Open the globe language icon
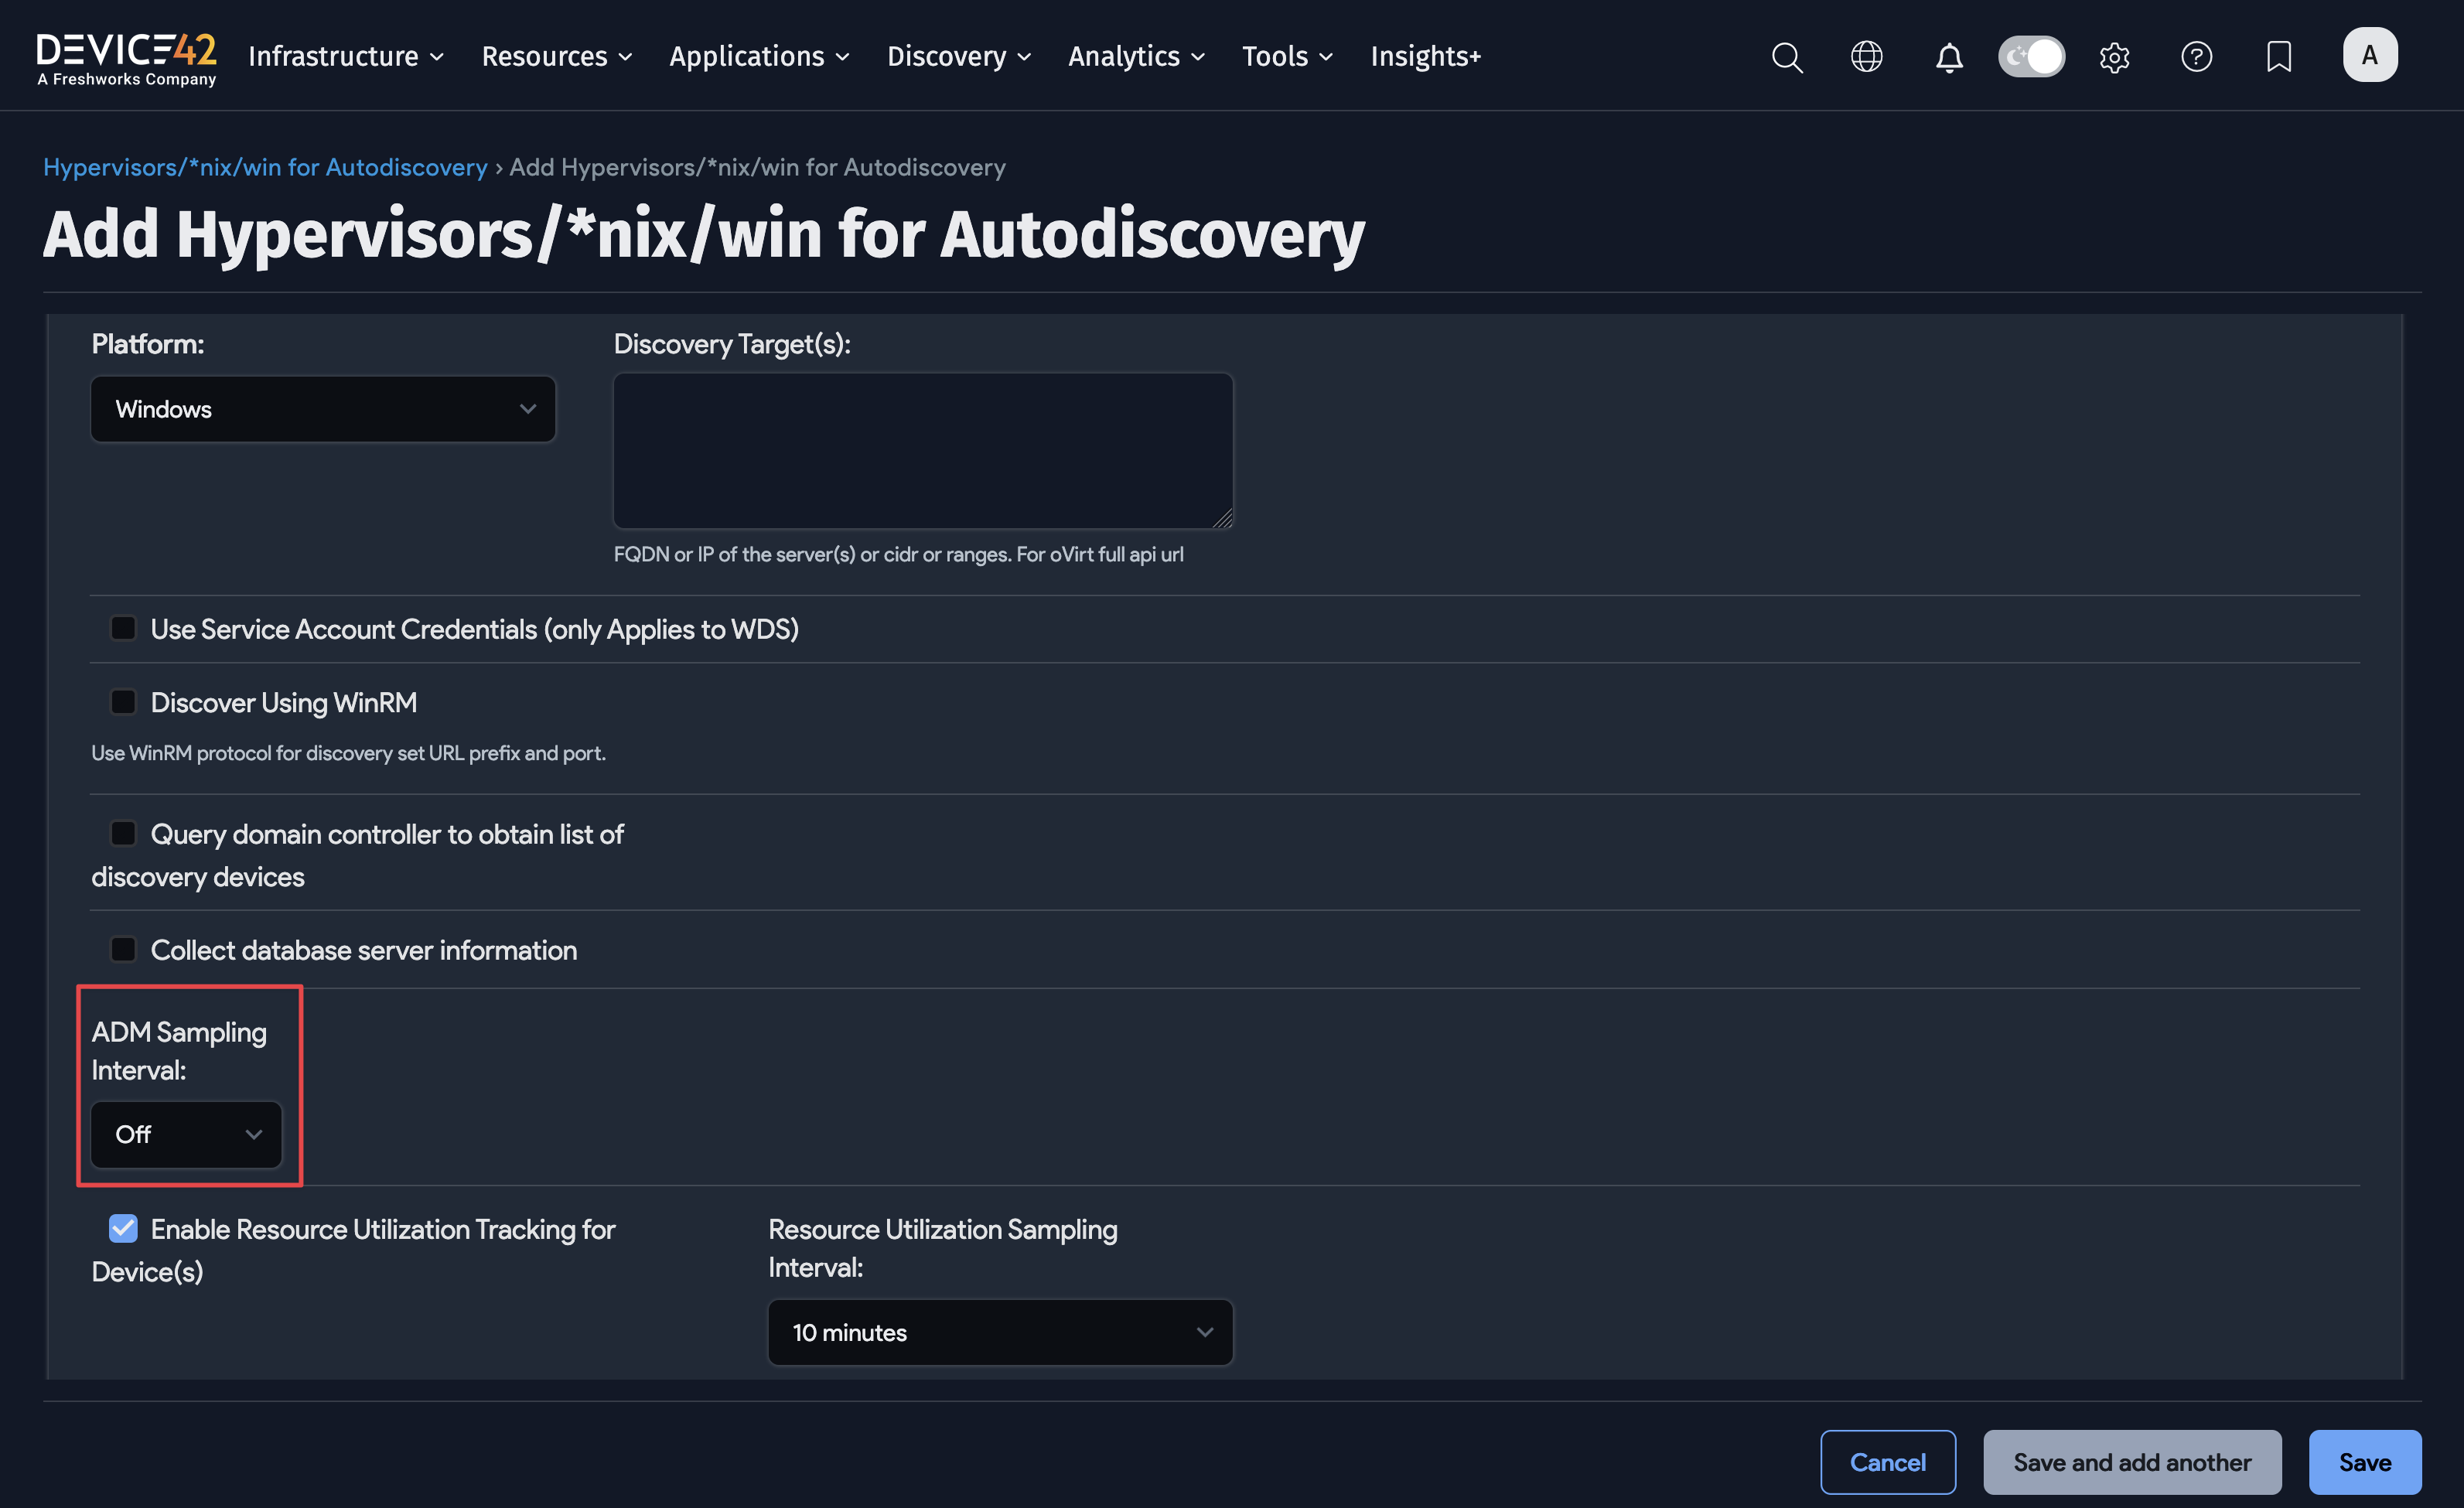The image size is (2464, 1508). pos(1866,57)
